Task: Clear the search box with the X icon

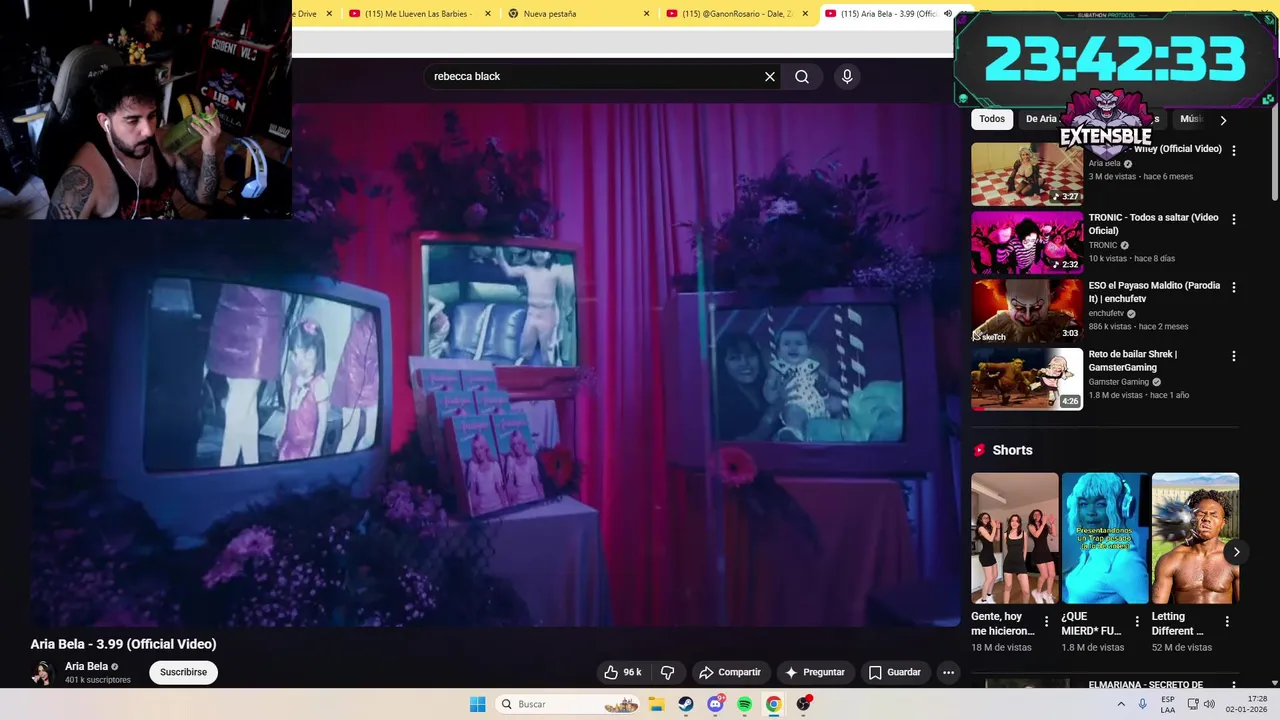Action: 770,76
